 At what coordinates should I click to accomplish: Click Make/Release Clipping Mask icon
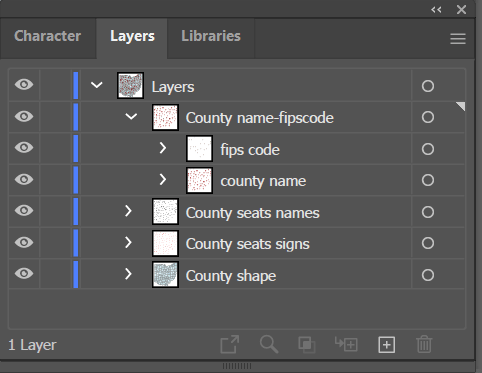click(x=307, y=344)
